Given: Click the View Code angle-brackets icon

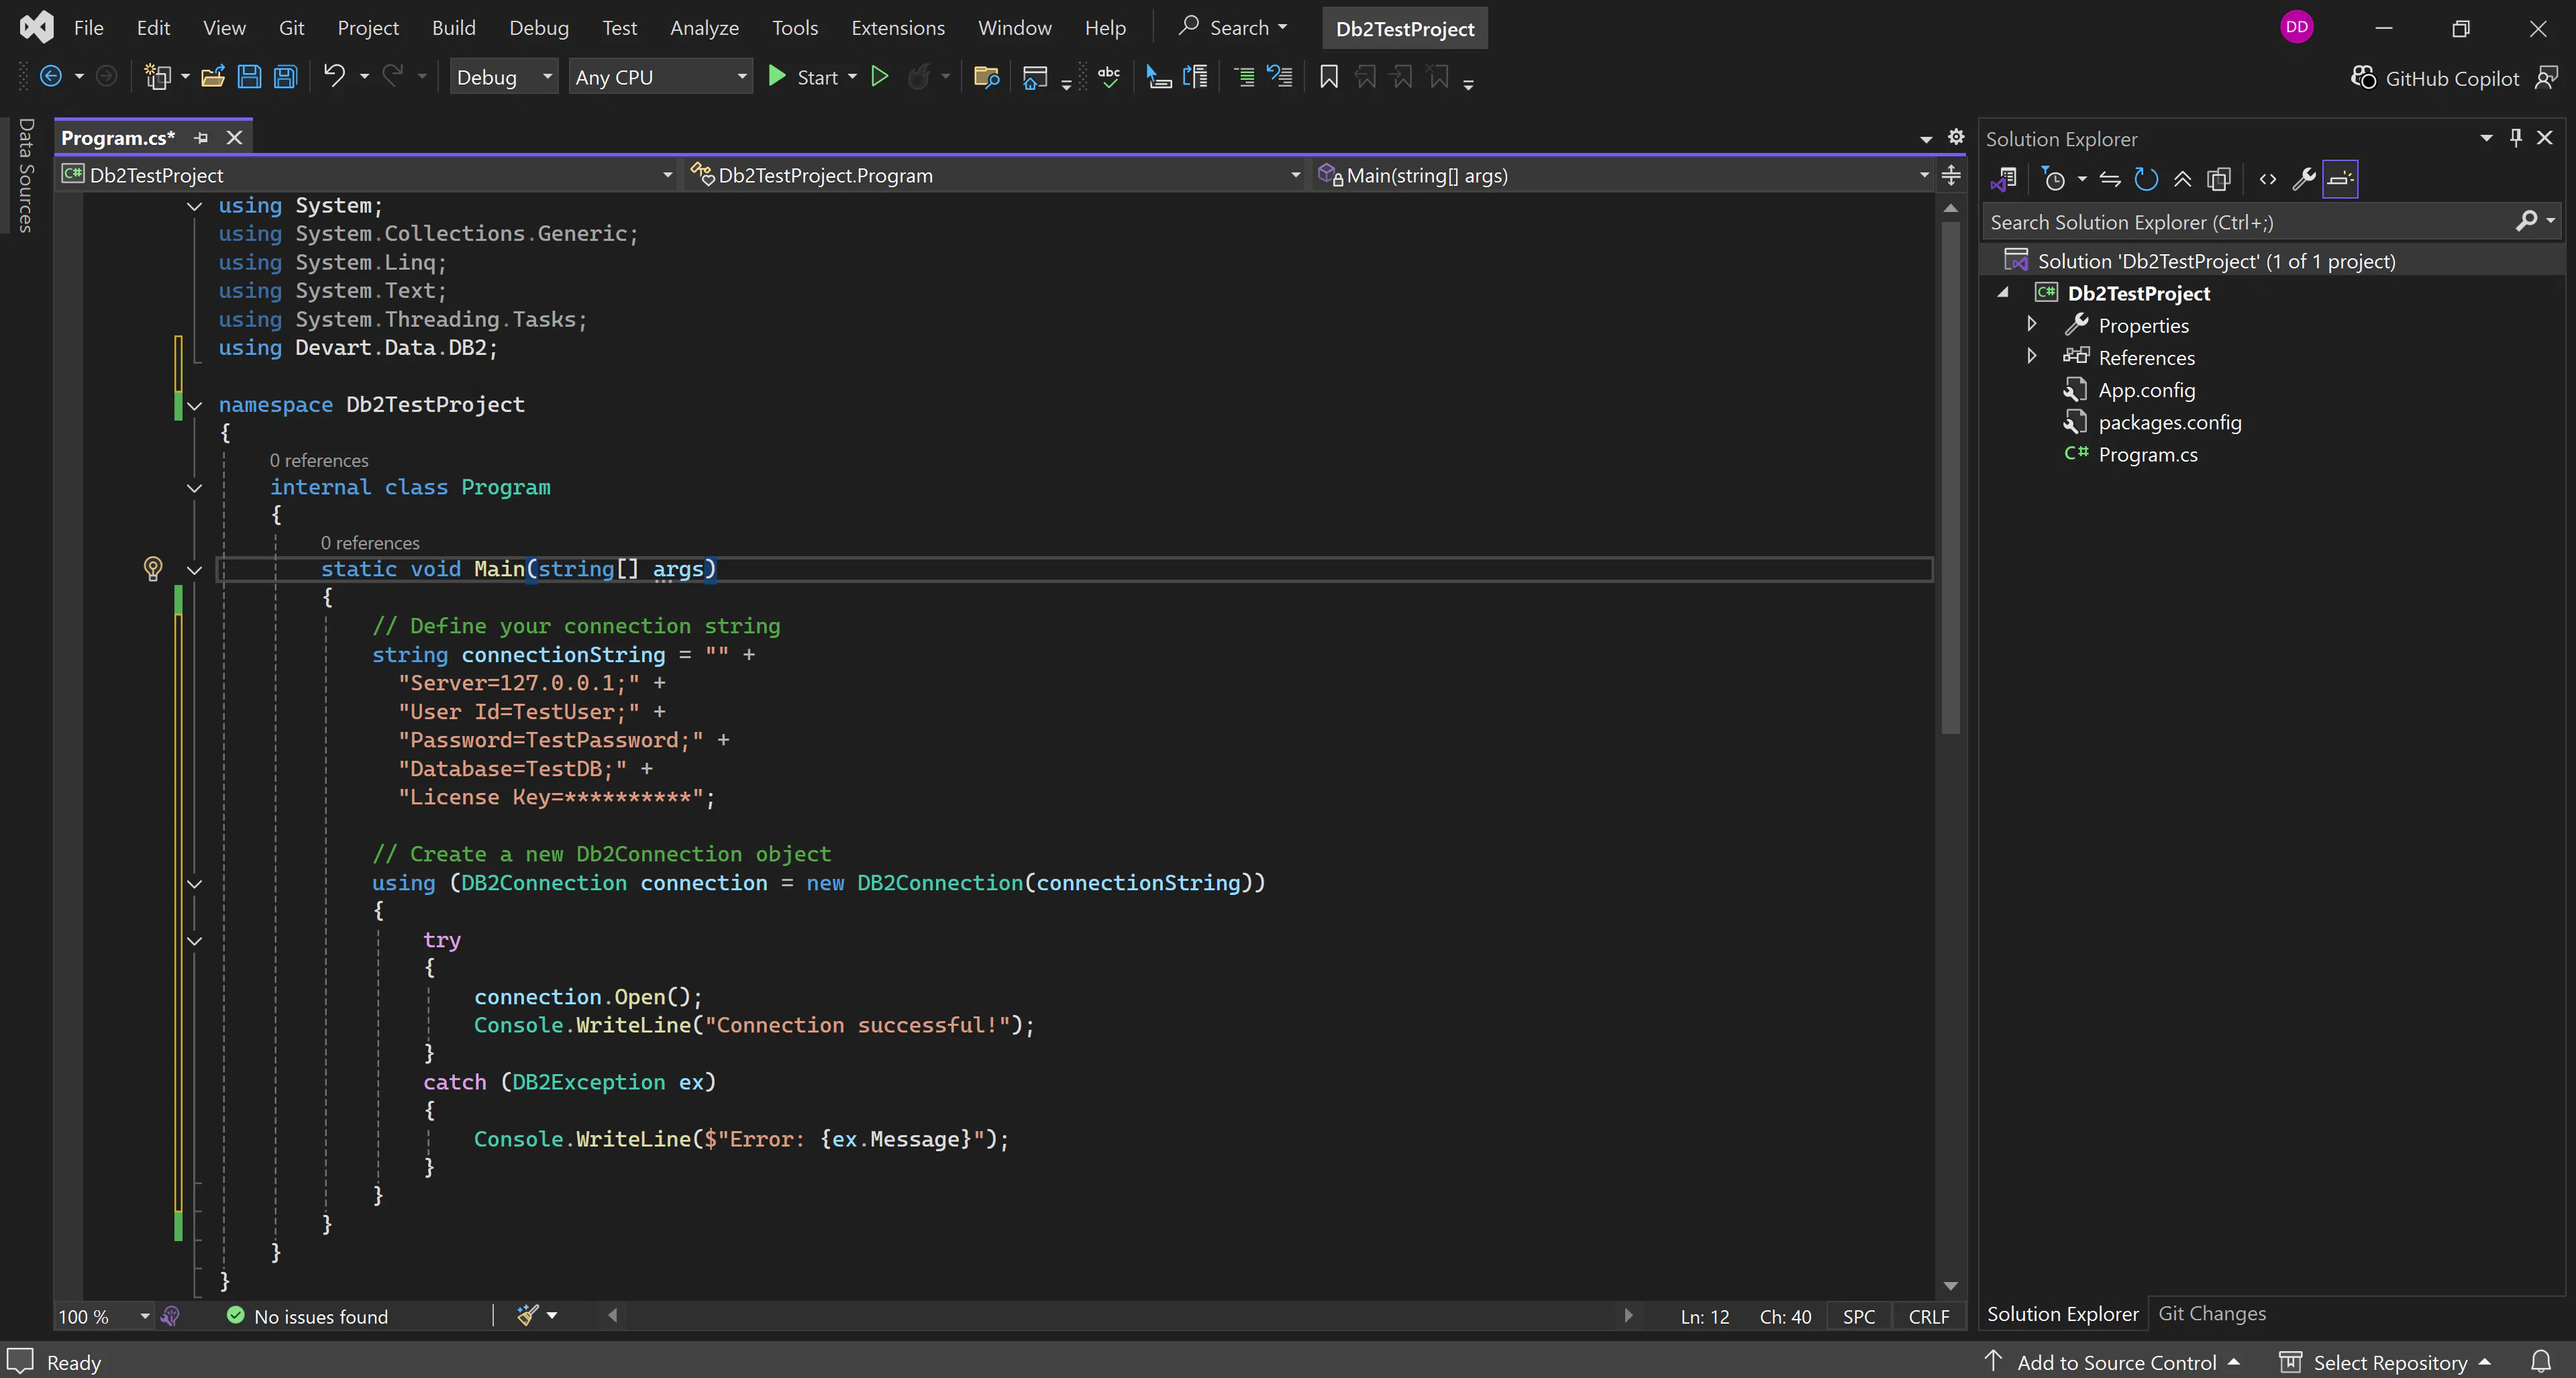Looking at the screenshot, I should 2268,179.
